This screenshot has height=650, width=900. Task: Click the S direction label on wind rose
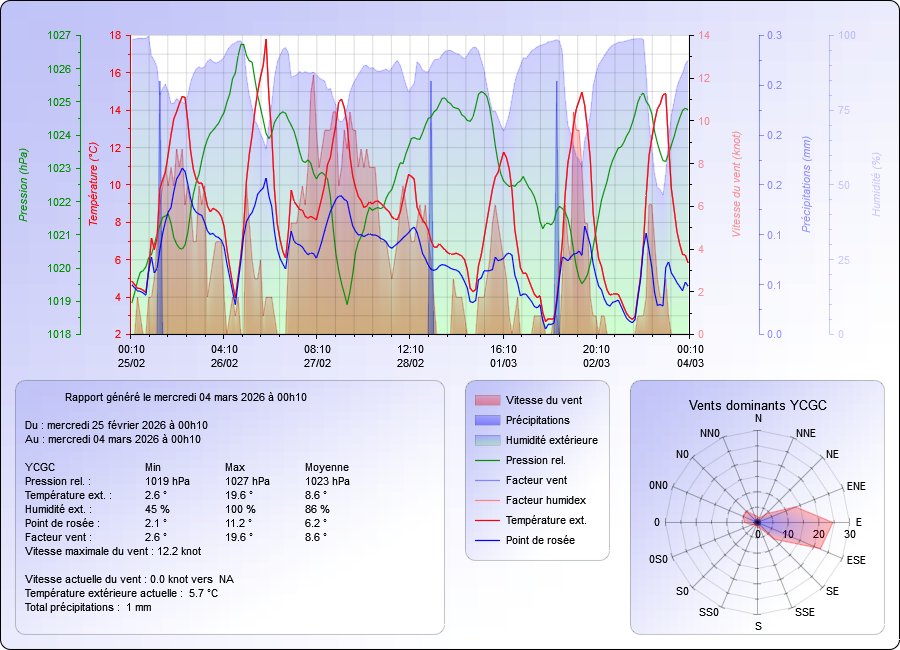click(757, 626)
